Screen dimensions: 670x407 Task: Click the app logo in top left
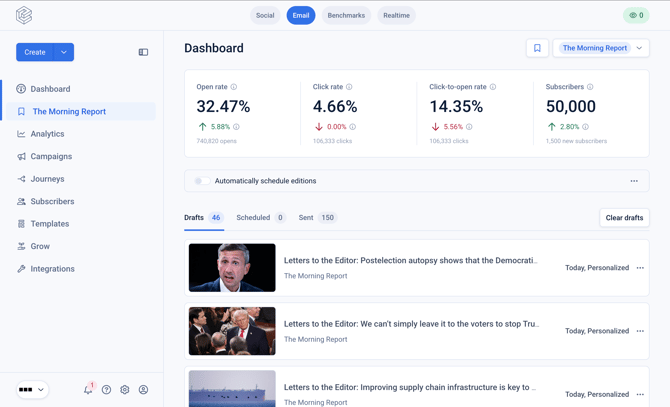(24, 15)
